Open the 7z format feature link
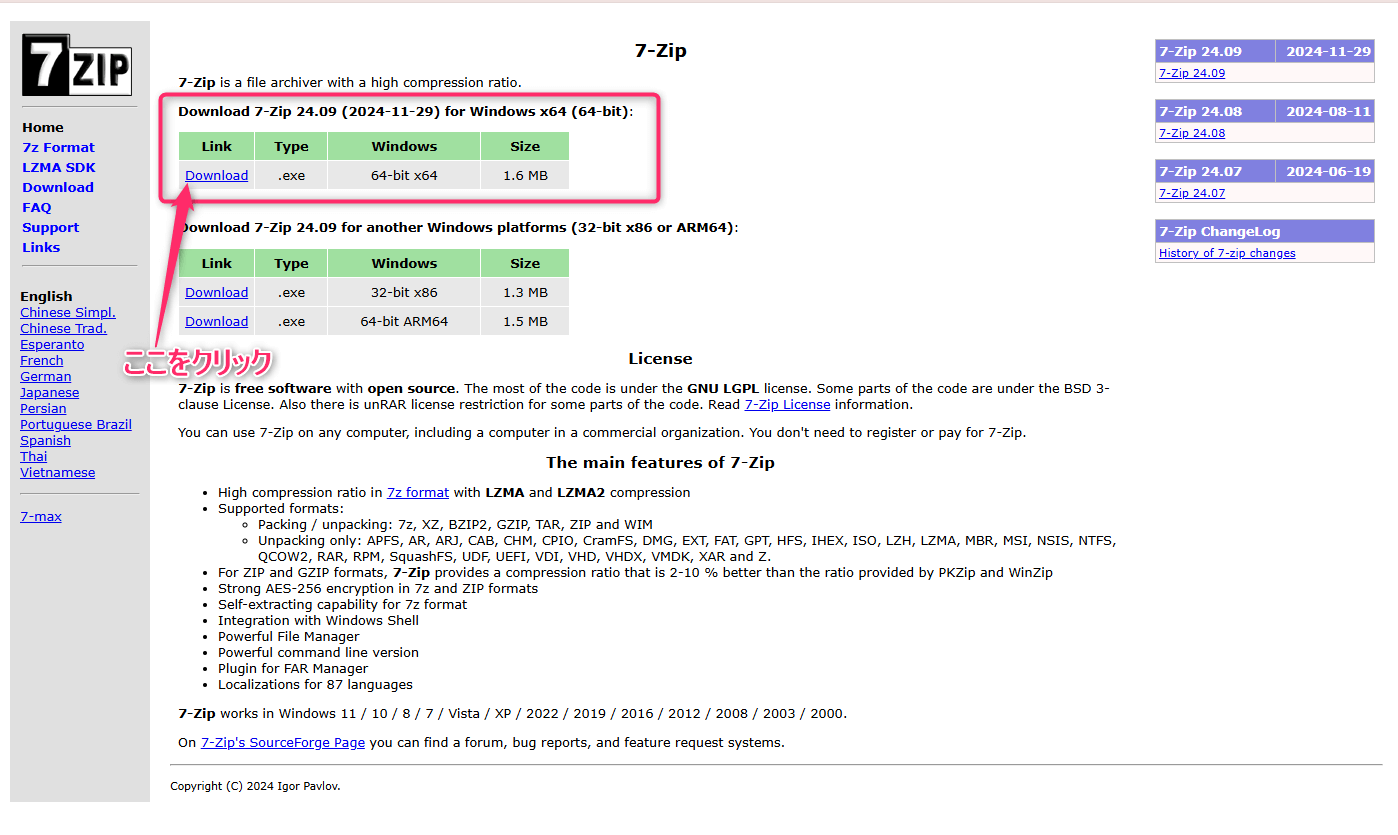 418,492
